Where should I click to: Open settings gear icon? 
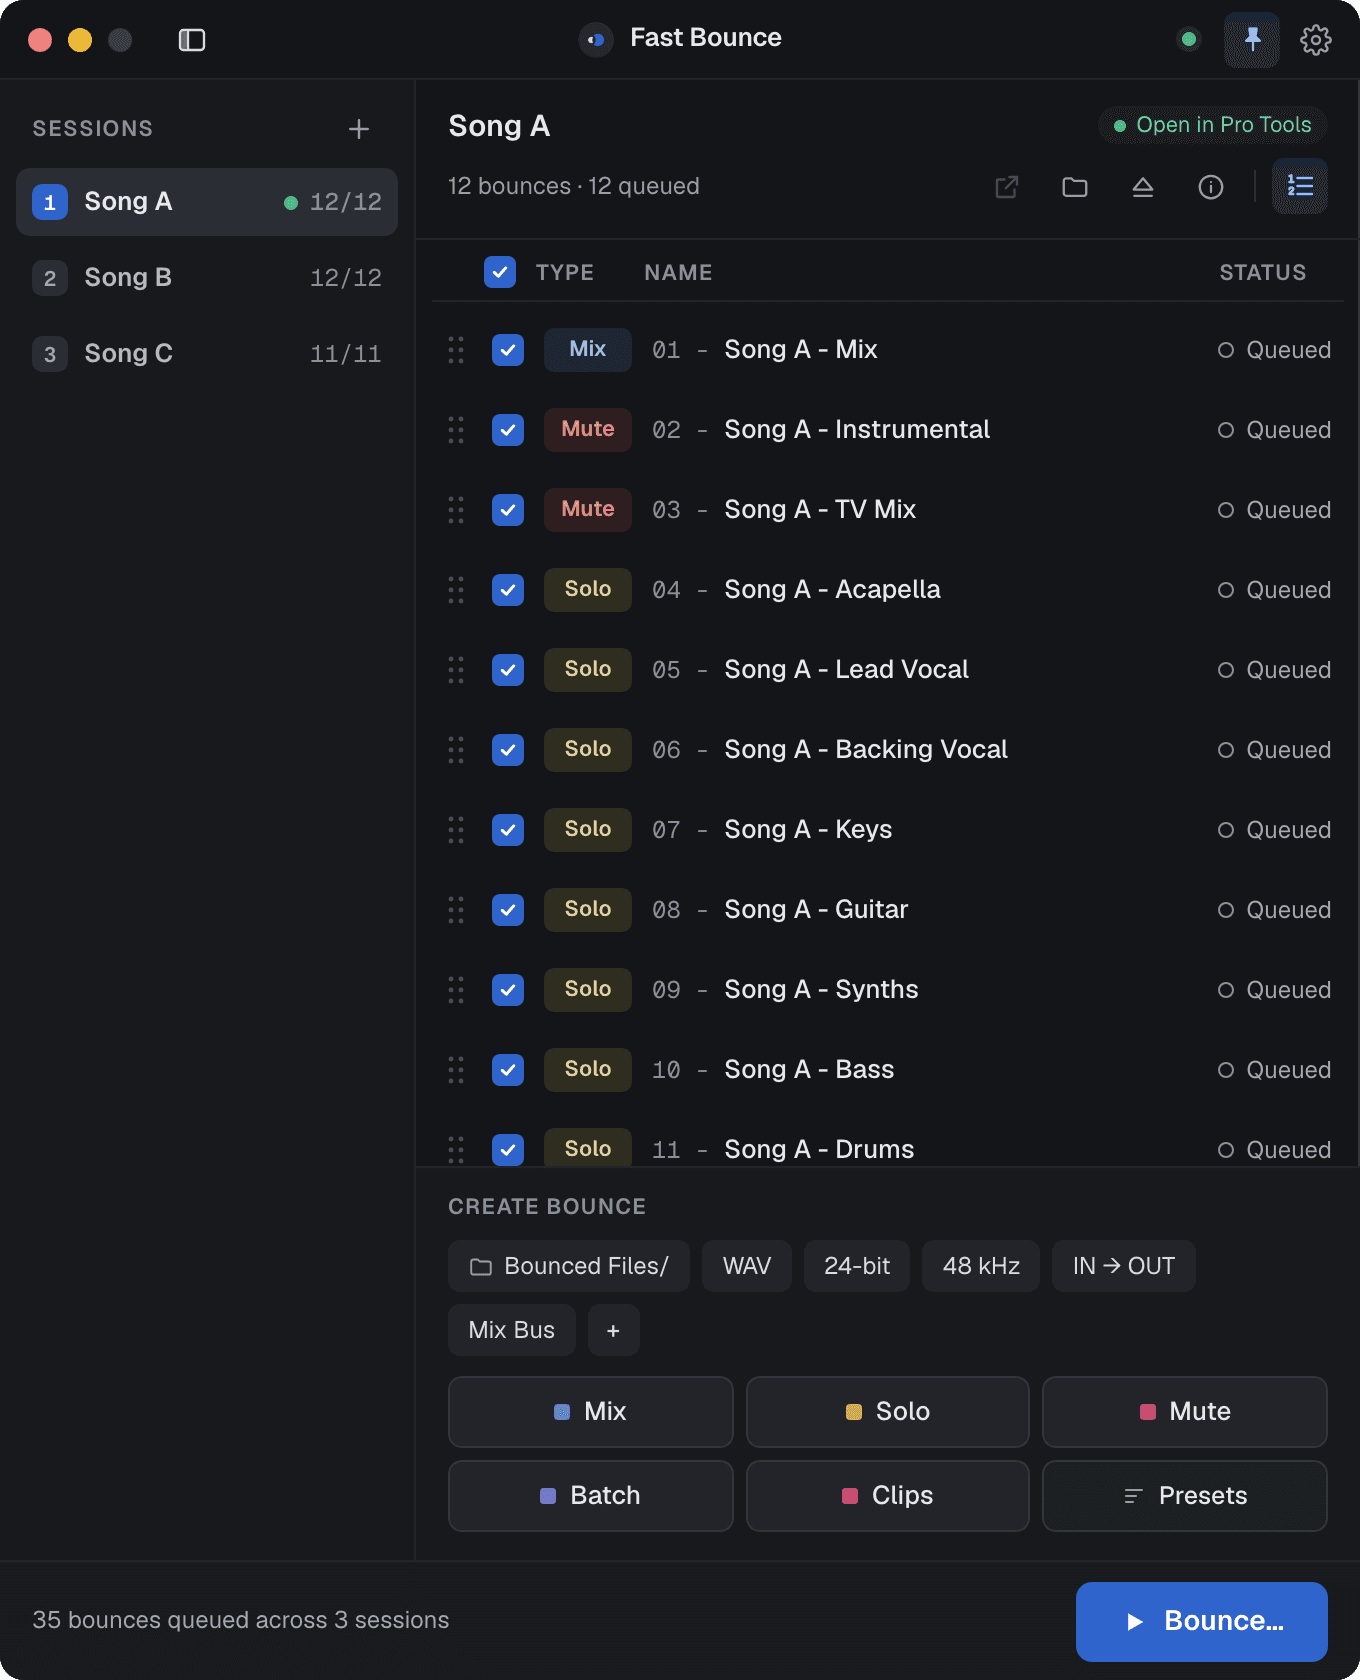click(x=1316, y=40)
